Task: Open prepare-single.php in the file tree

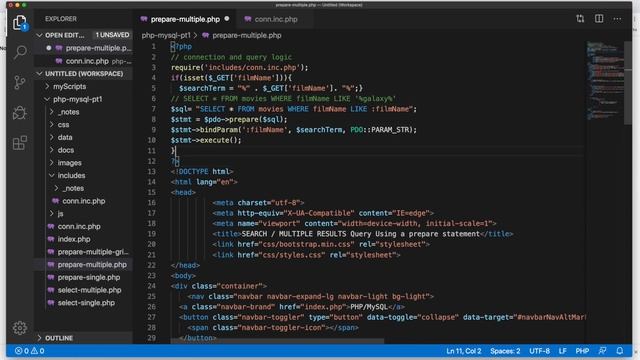Action: [x=89, y=277]
